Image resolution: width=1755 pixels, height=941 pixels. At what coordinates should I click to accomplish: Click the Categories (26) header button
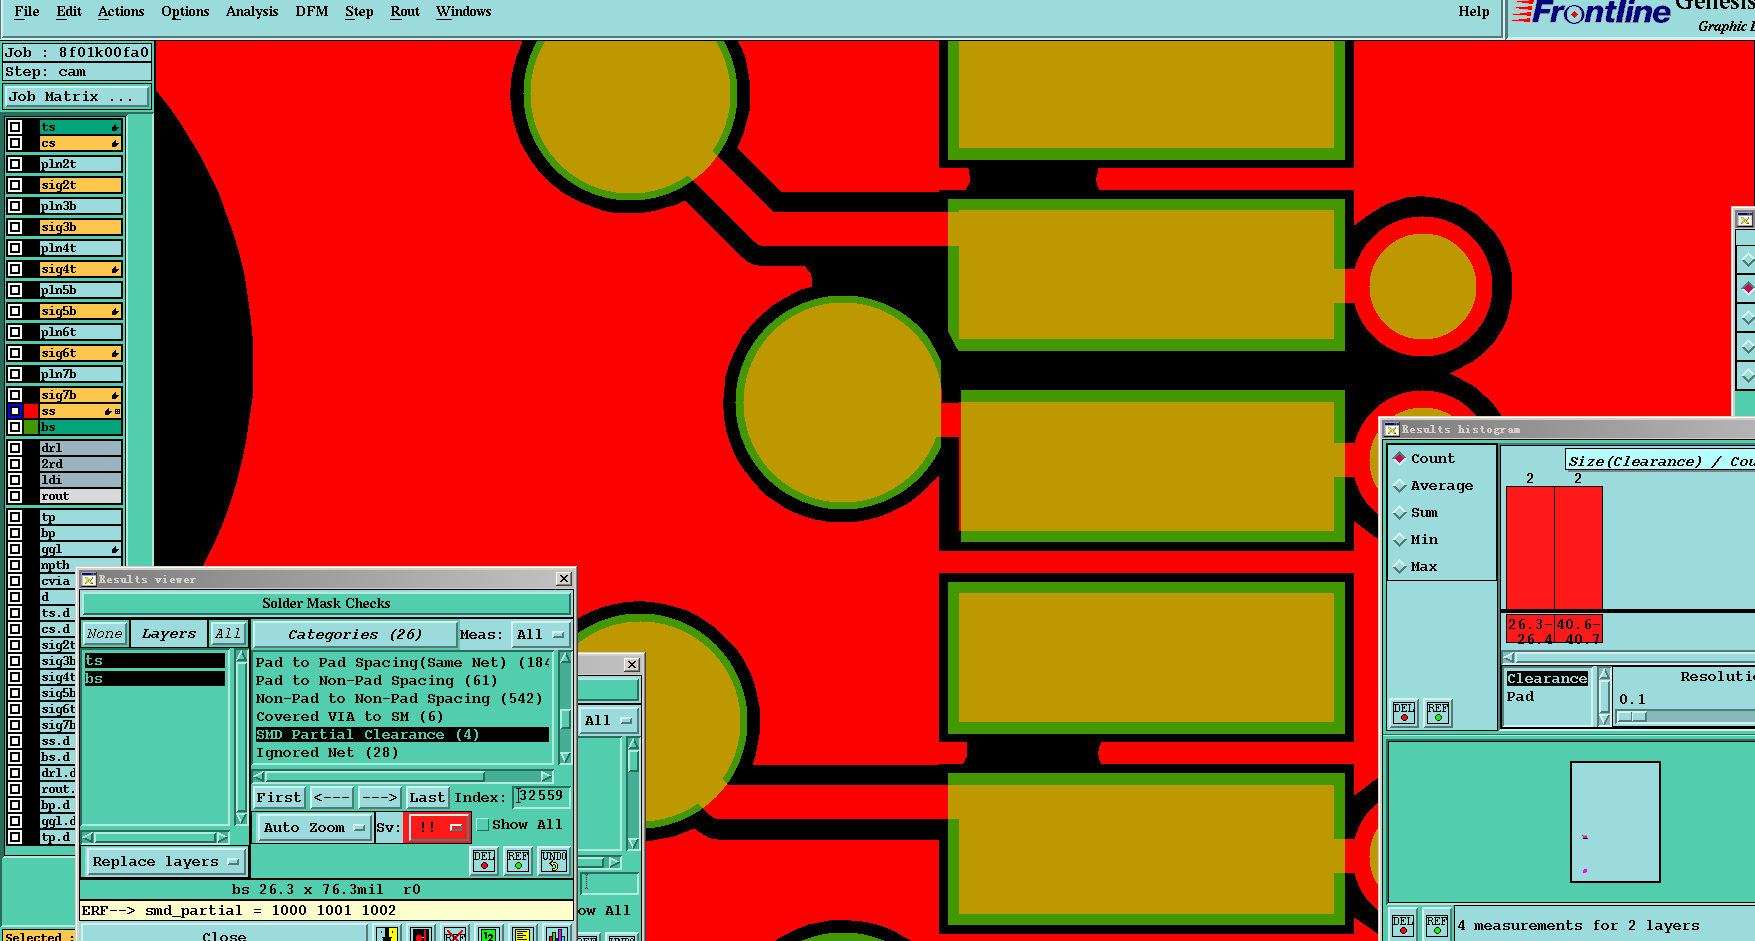pos(355,635)
